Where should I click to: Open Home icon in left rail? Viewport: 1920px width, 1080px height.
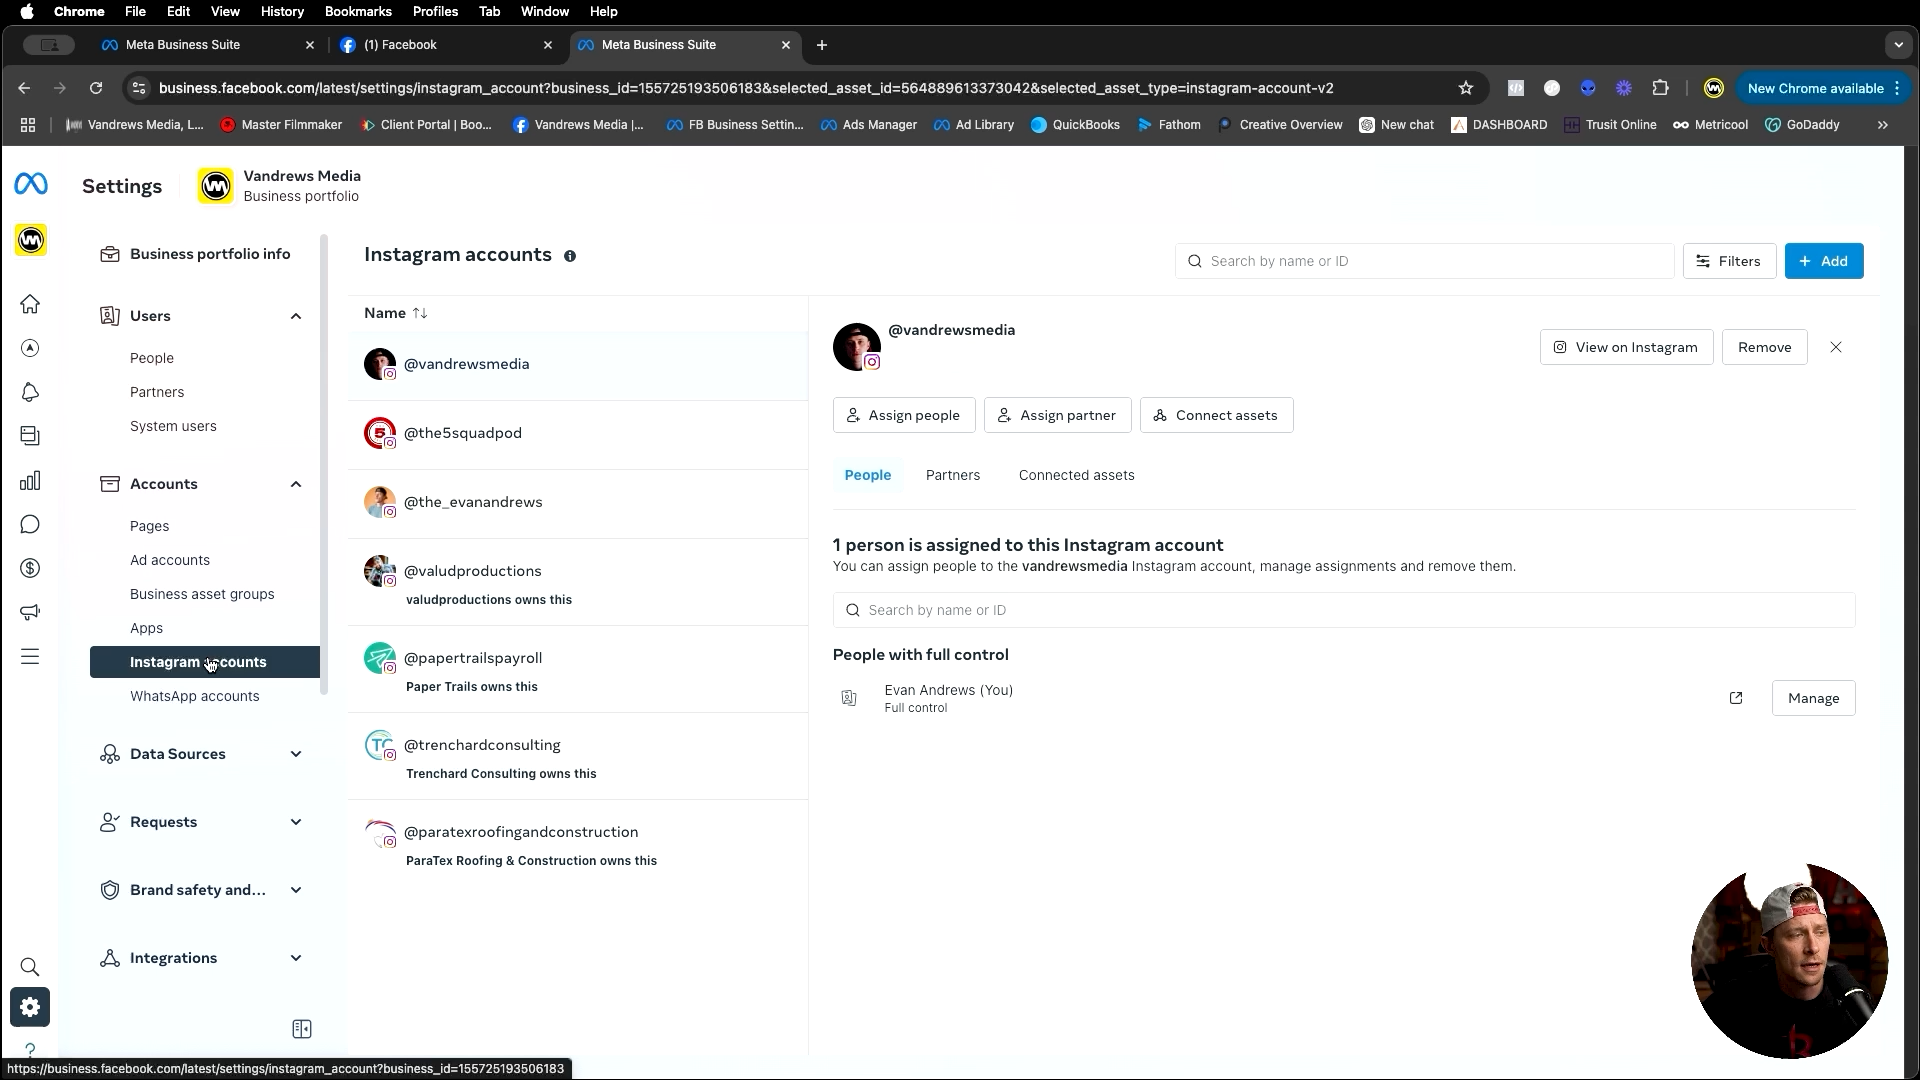30,304
